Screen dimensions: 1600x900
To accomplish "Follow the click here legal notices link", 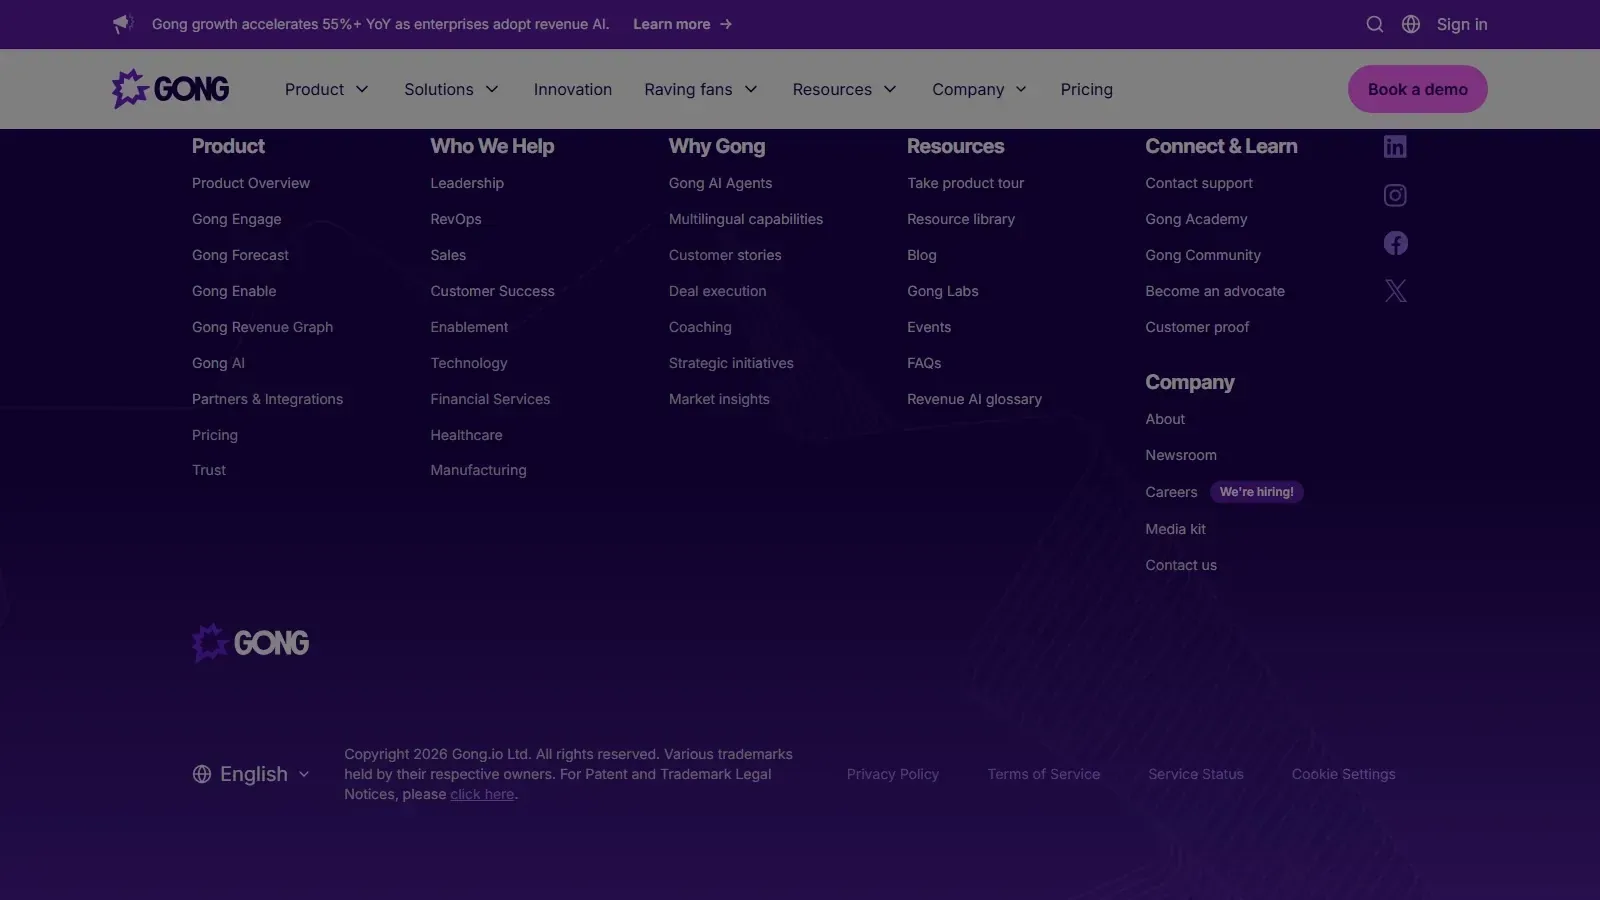I will 482,794.
